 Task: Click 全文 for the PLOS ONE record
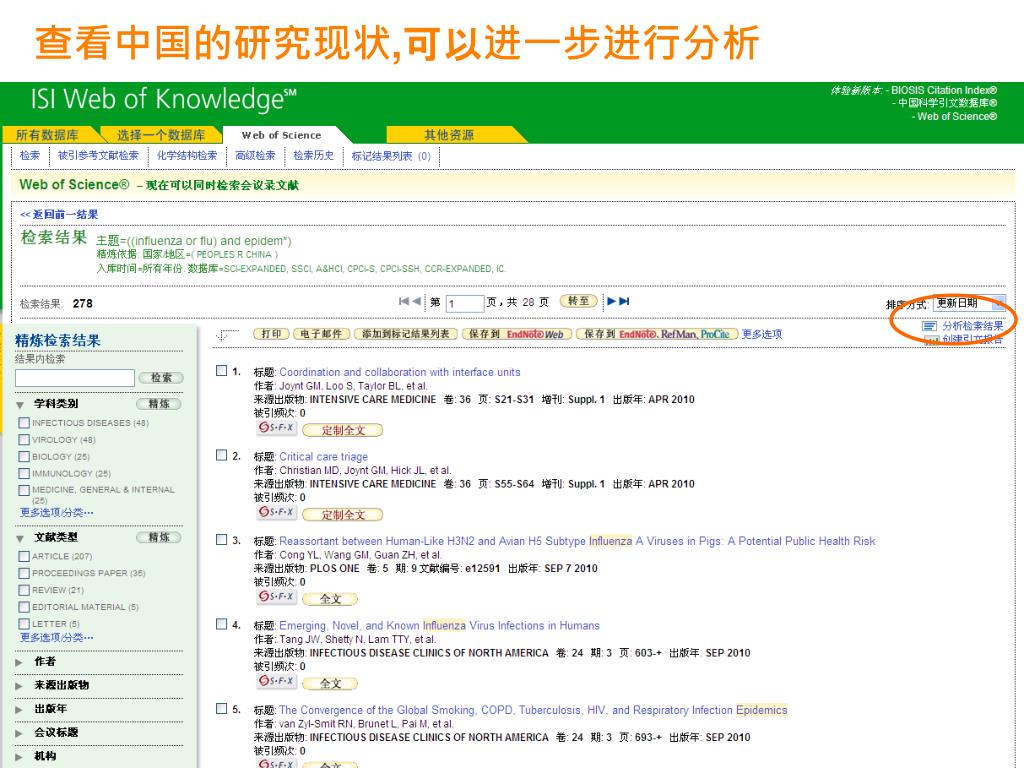pyautogui.click(x=330, y=599)
